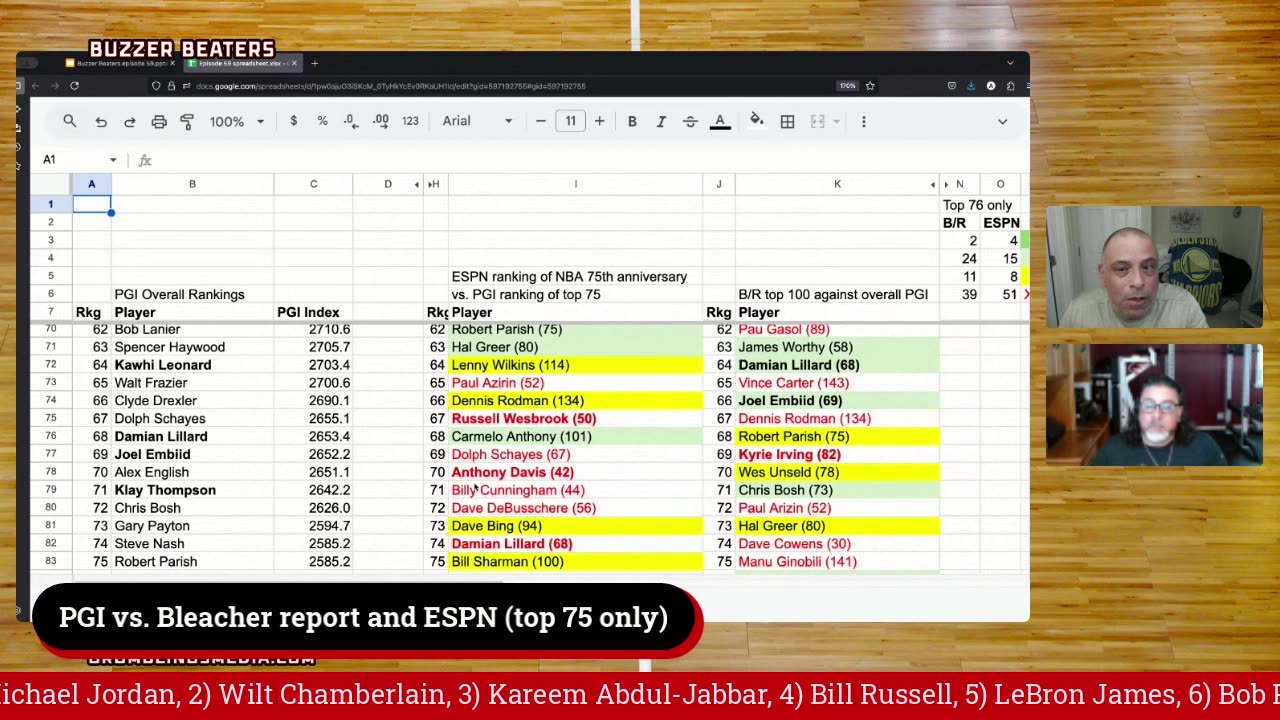Click the '2710.6' PGI index cell
The image size is (1280, 720).
point(313,329)
